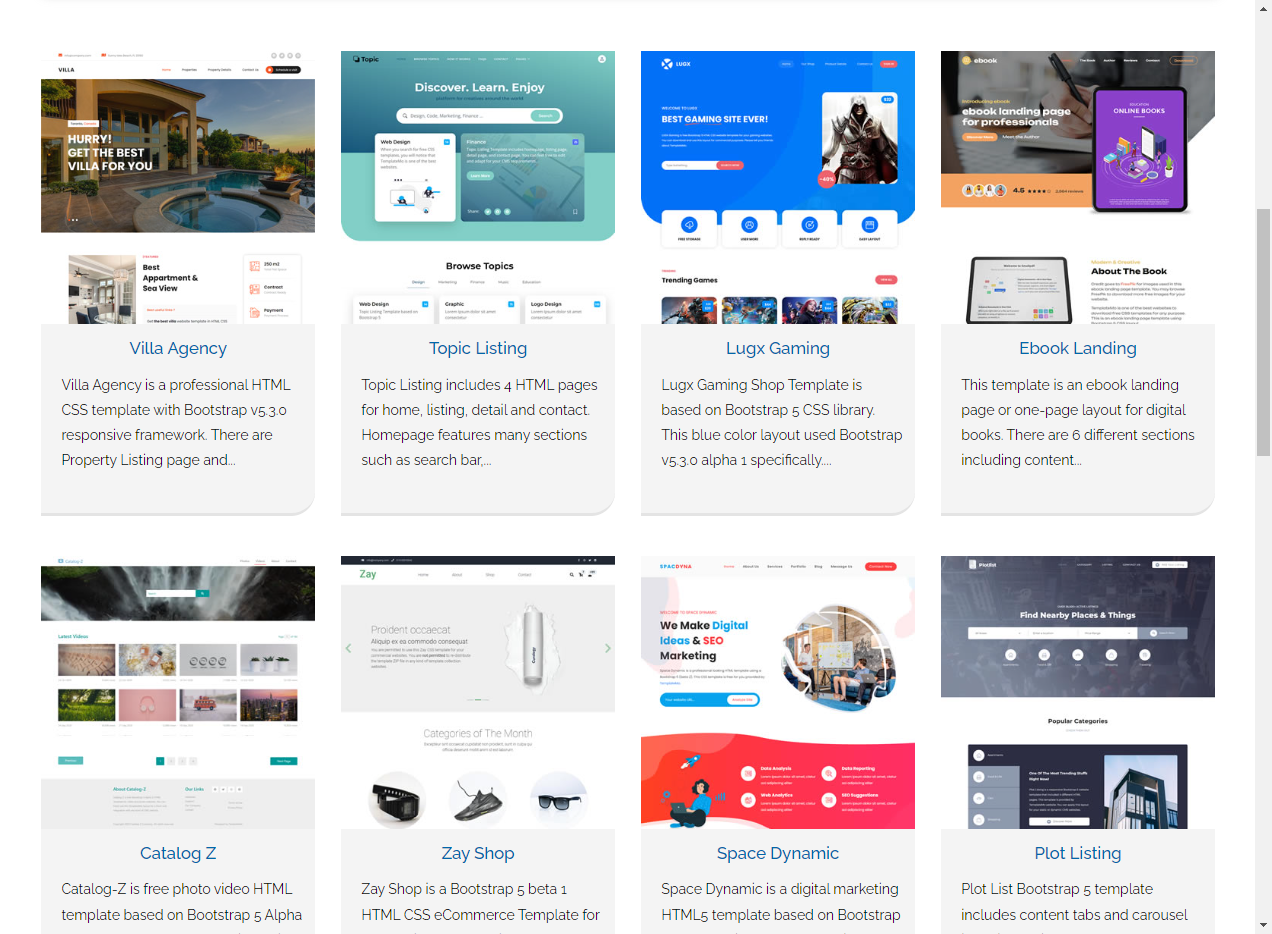
Task: Open the Plot Listing template preview image
Action: point(1078,692)
